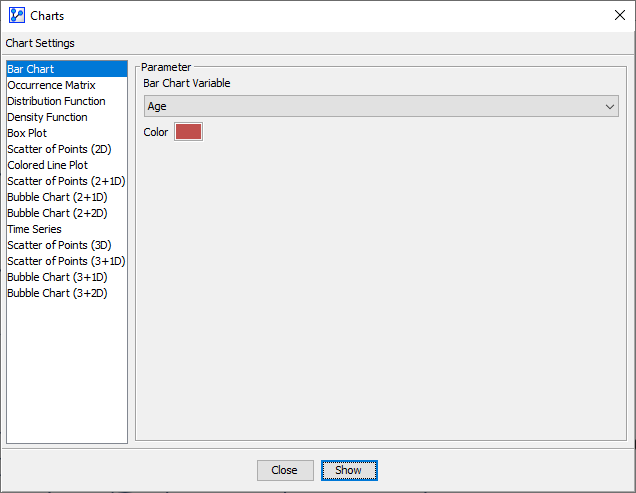The height and width of the screenshot is (493, 636).
Task: Expand the Bar Chart Variable dropdown
Action: tap(381, 106)
